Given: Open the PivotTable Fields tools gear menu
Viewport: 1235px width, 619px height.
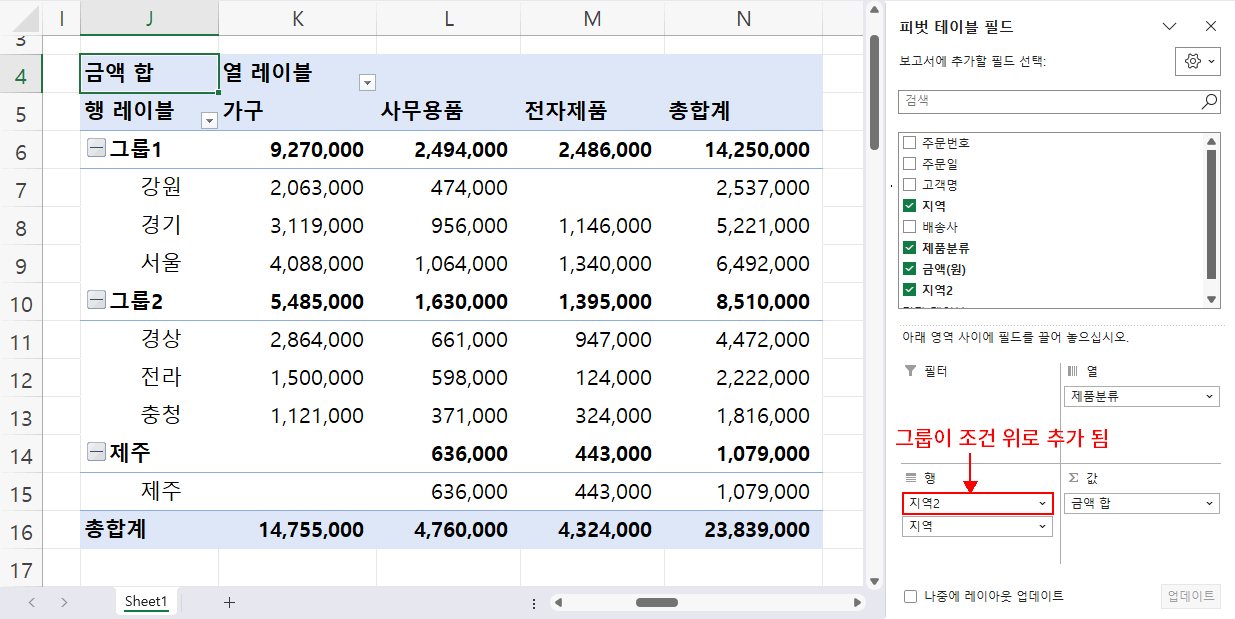Looking at the screenshot, I should pos(1194,61).
